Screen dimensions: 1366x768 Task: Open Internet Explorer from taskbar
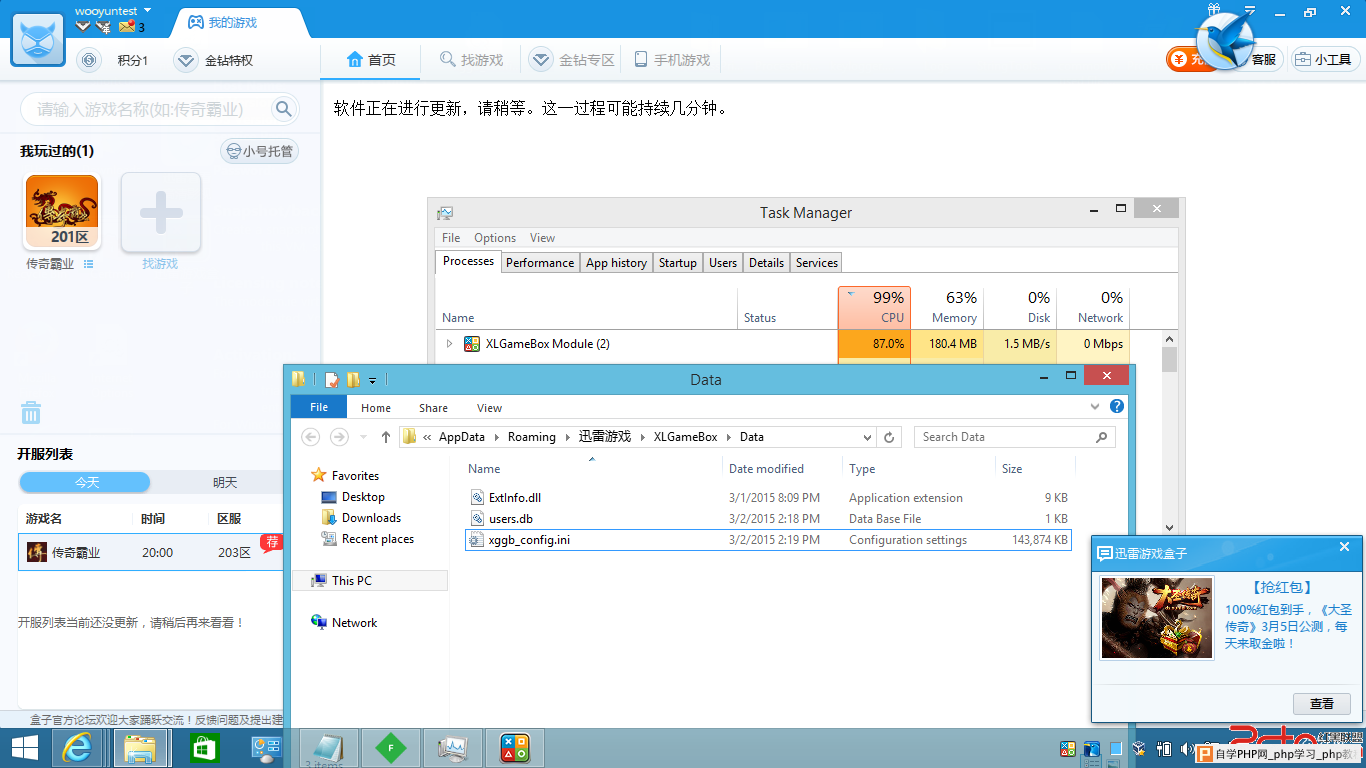tap(78, 748)
